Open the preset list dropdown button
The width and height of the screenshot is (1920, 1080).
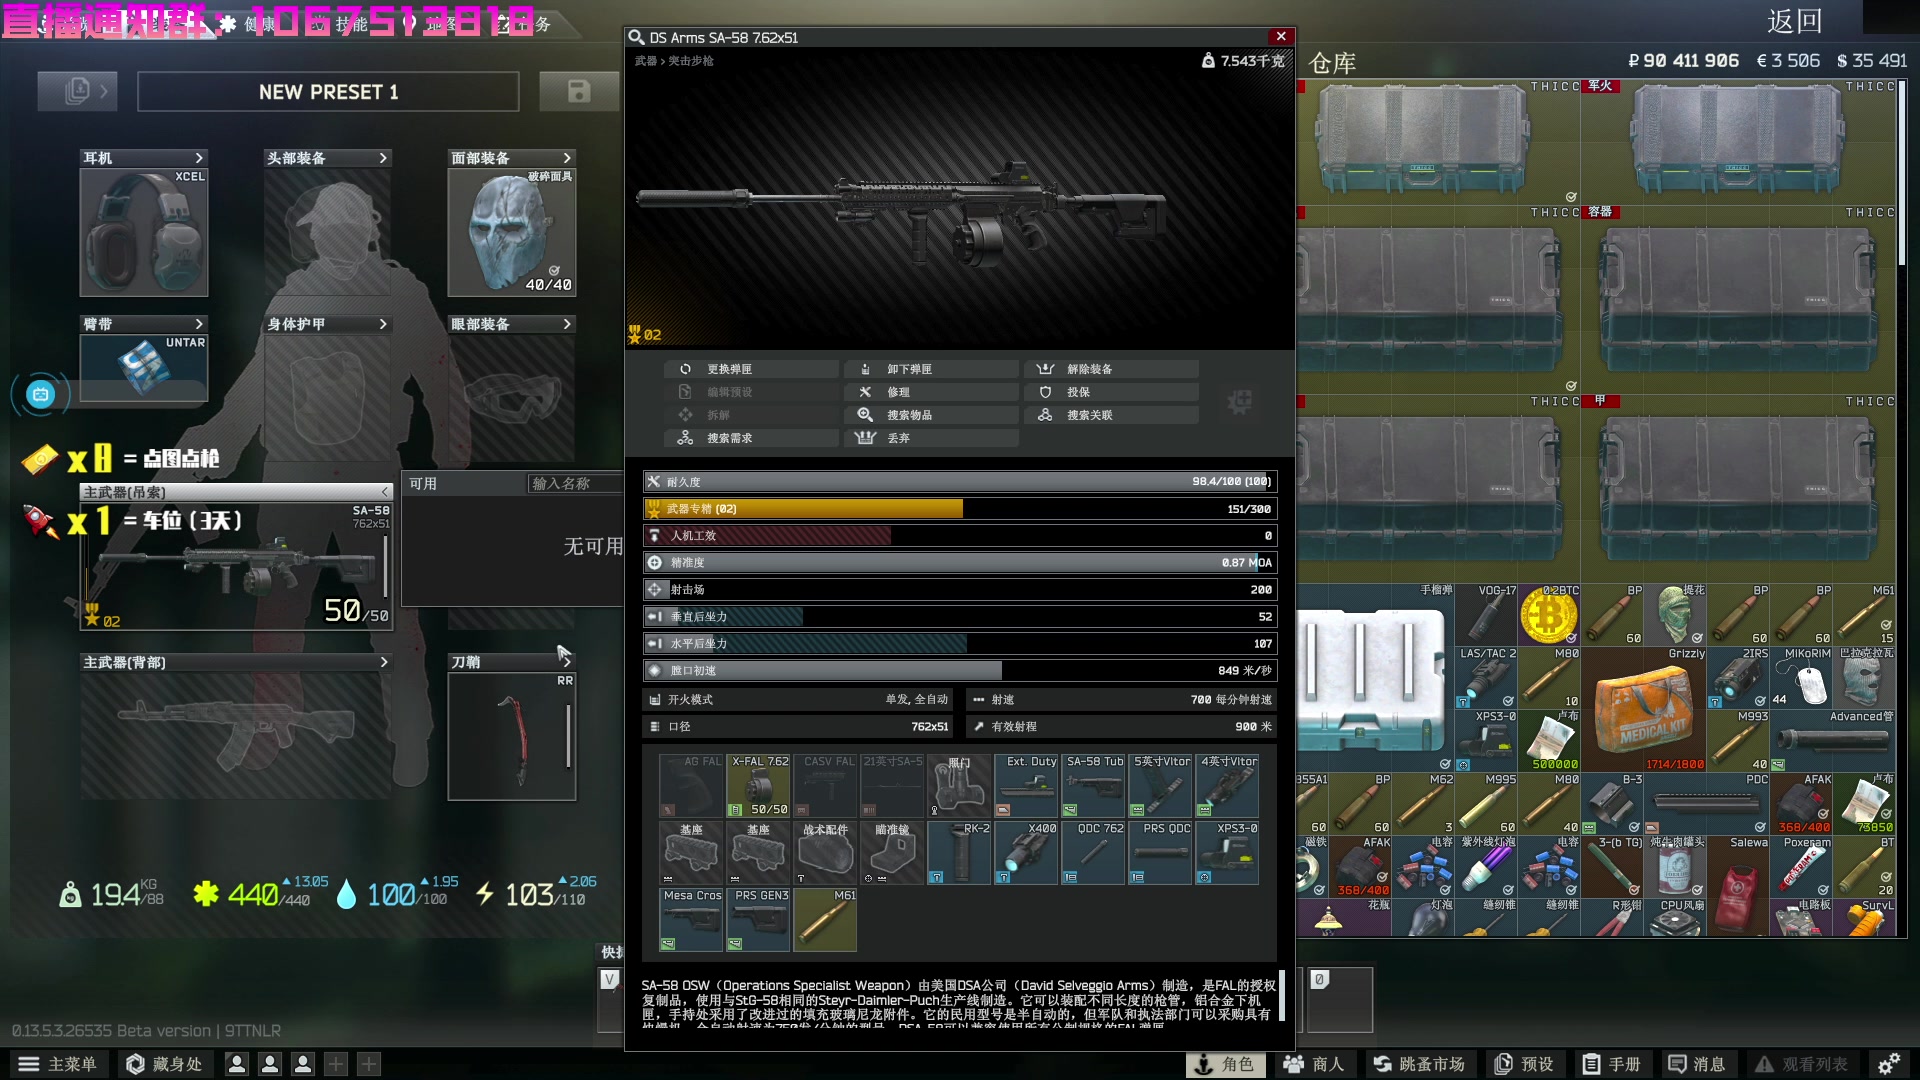click(x=78, y=91)
